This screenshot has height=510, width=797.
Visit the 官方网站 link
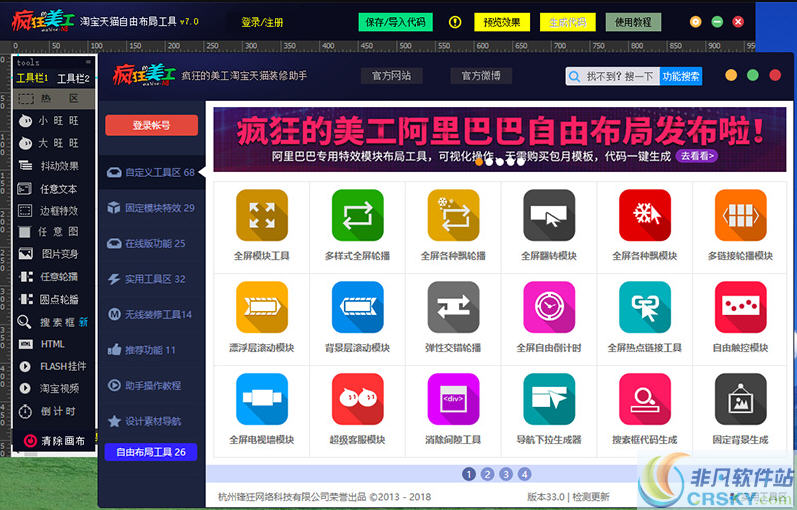pyautogui.click(x=391, y=76)
